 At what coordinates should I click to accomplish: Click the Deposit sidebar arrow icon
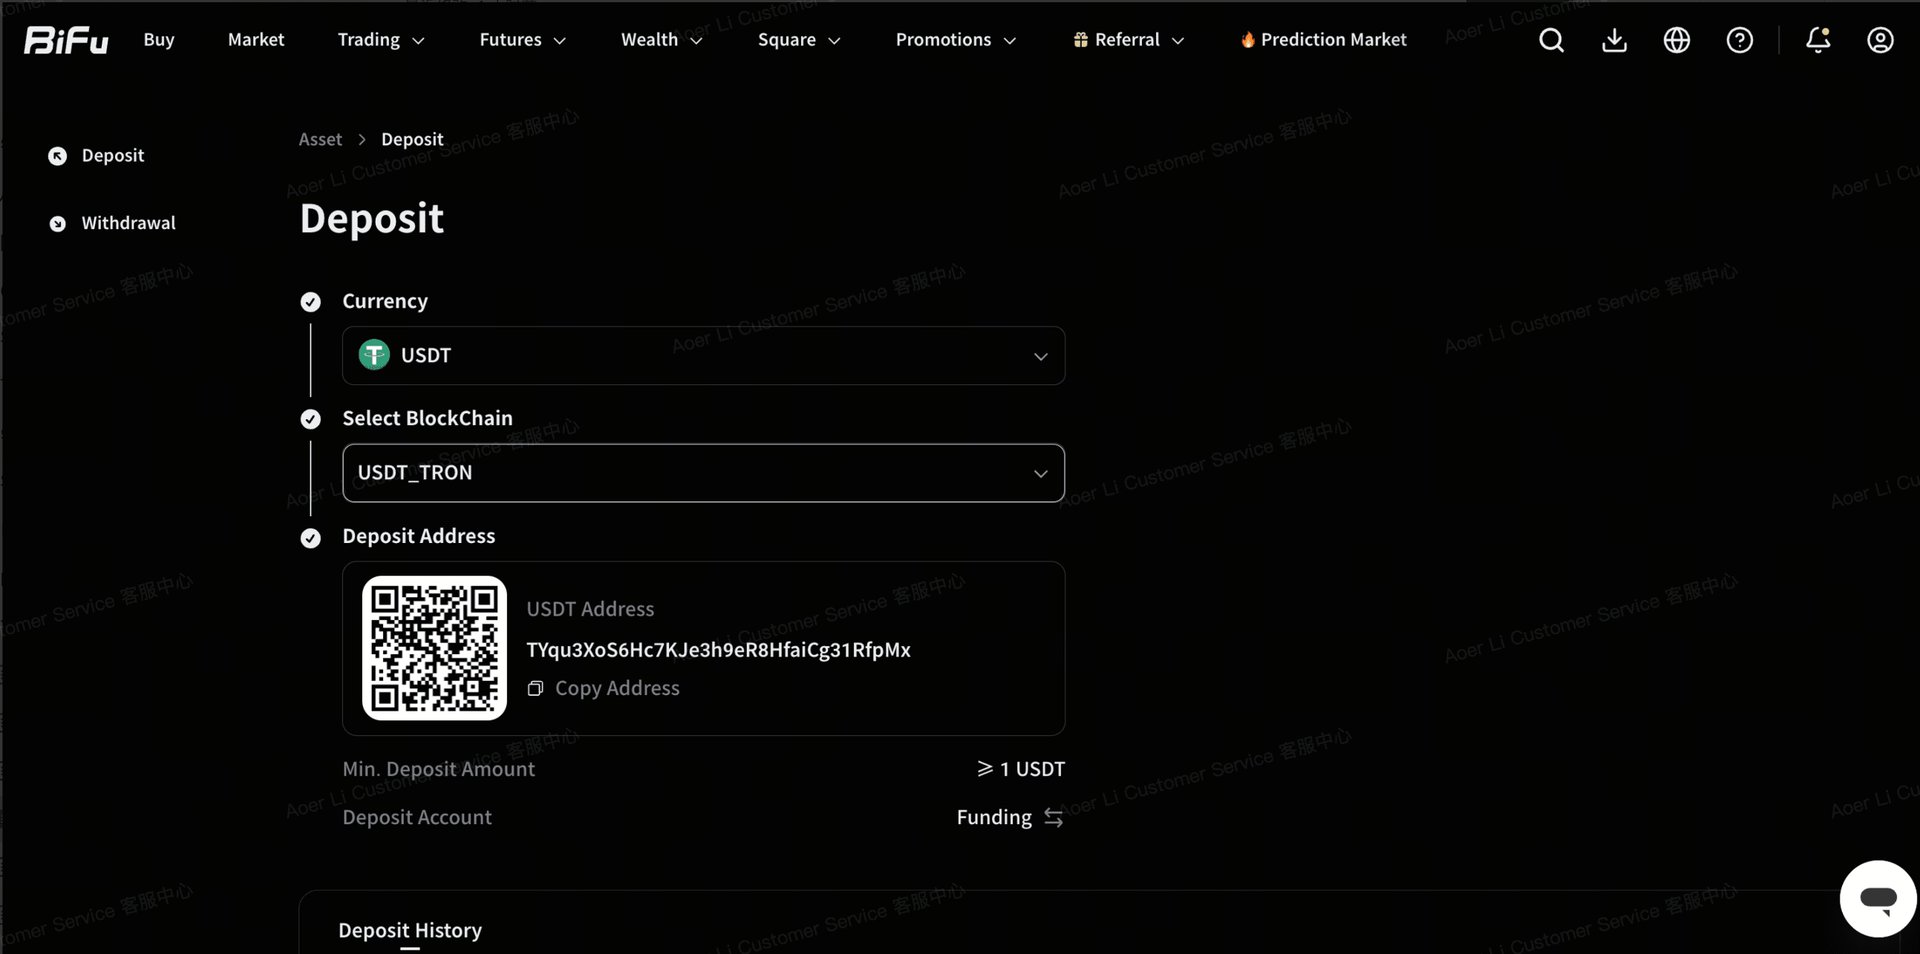coord(58,156)
